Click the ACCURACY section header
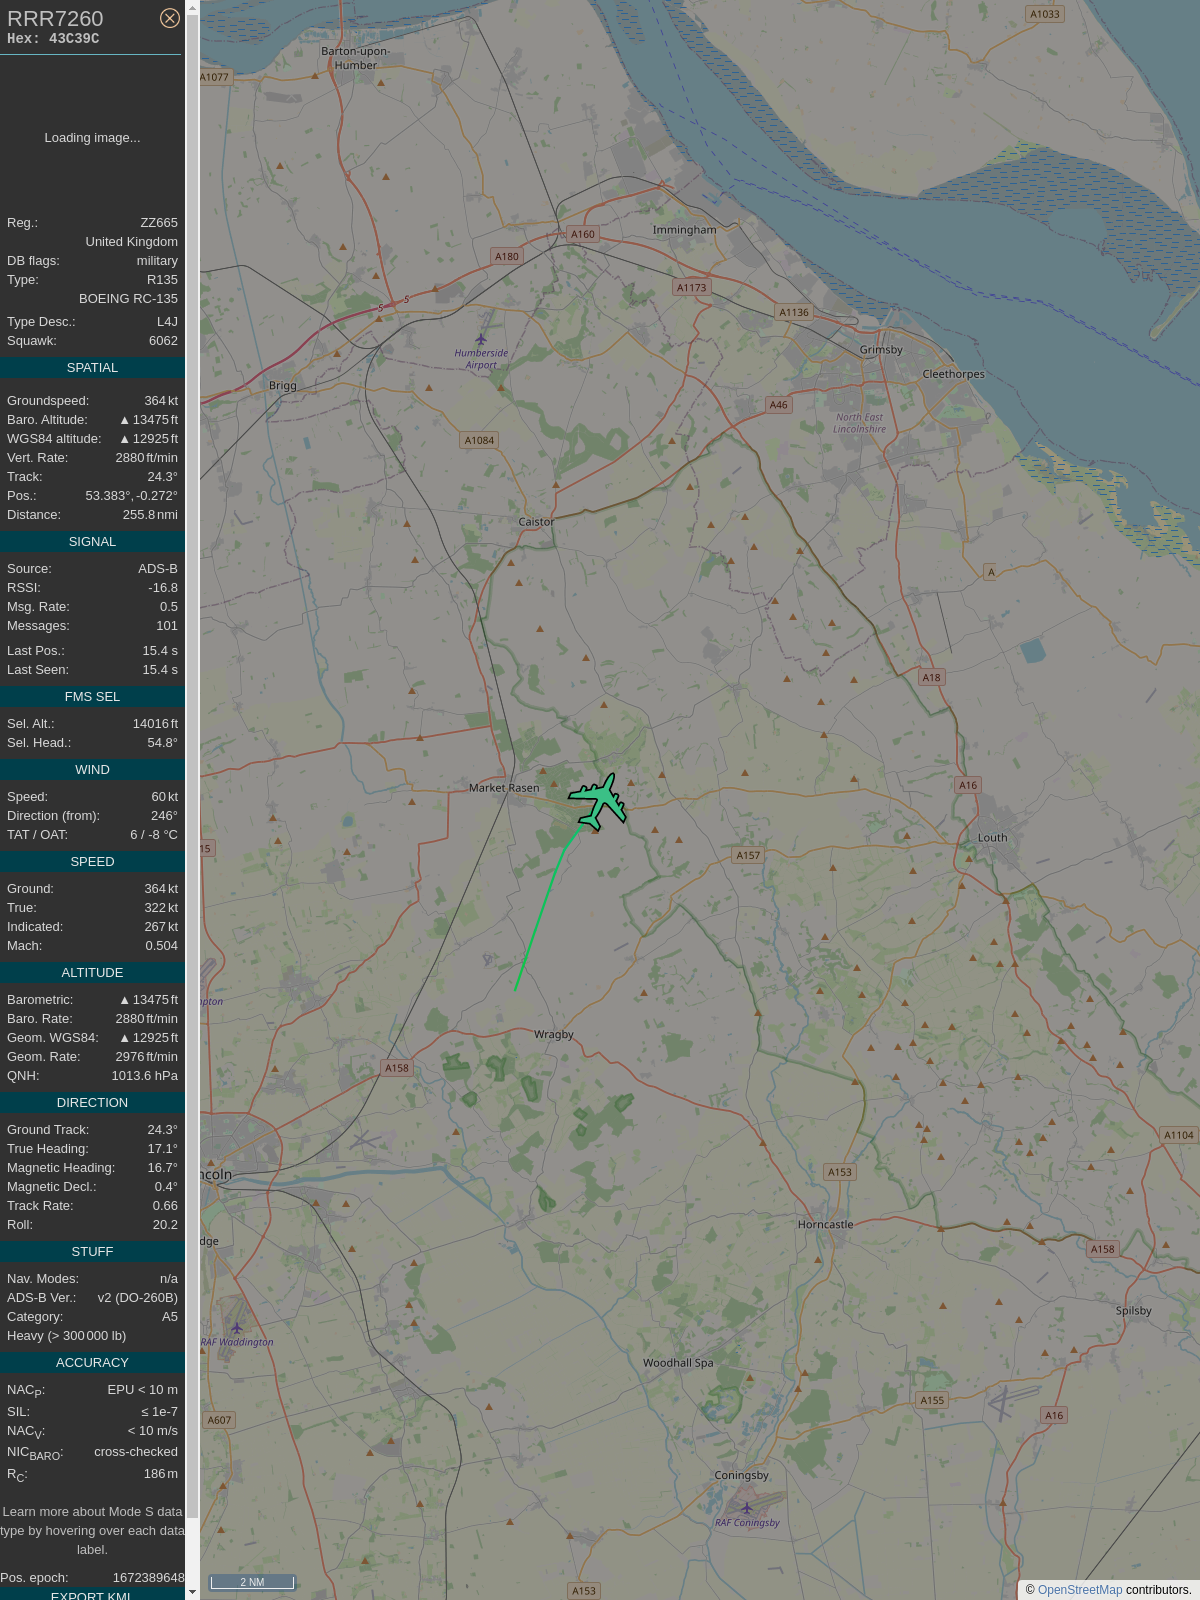The image size is (1200, 1600). pos(92,1363)
